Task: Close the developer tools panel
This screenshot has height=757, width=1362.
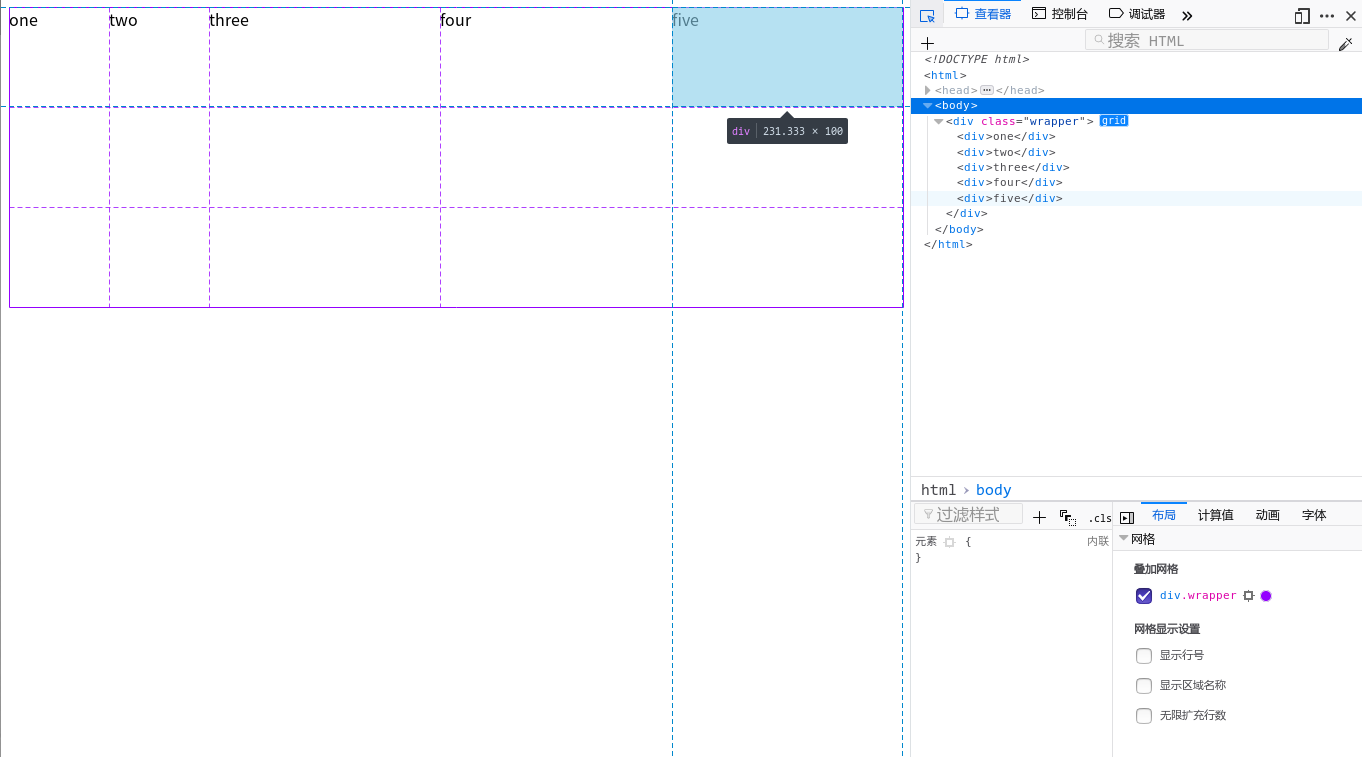Action: tap(1351, 15)
